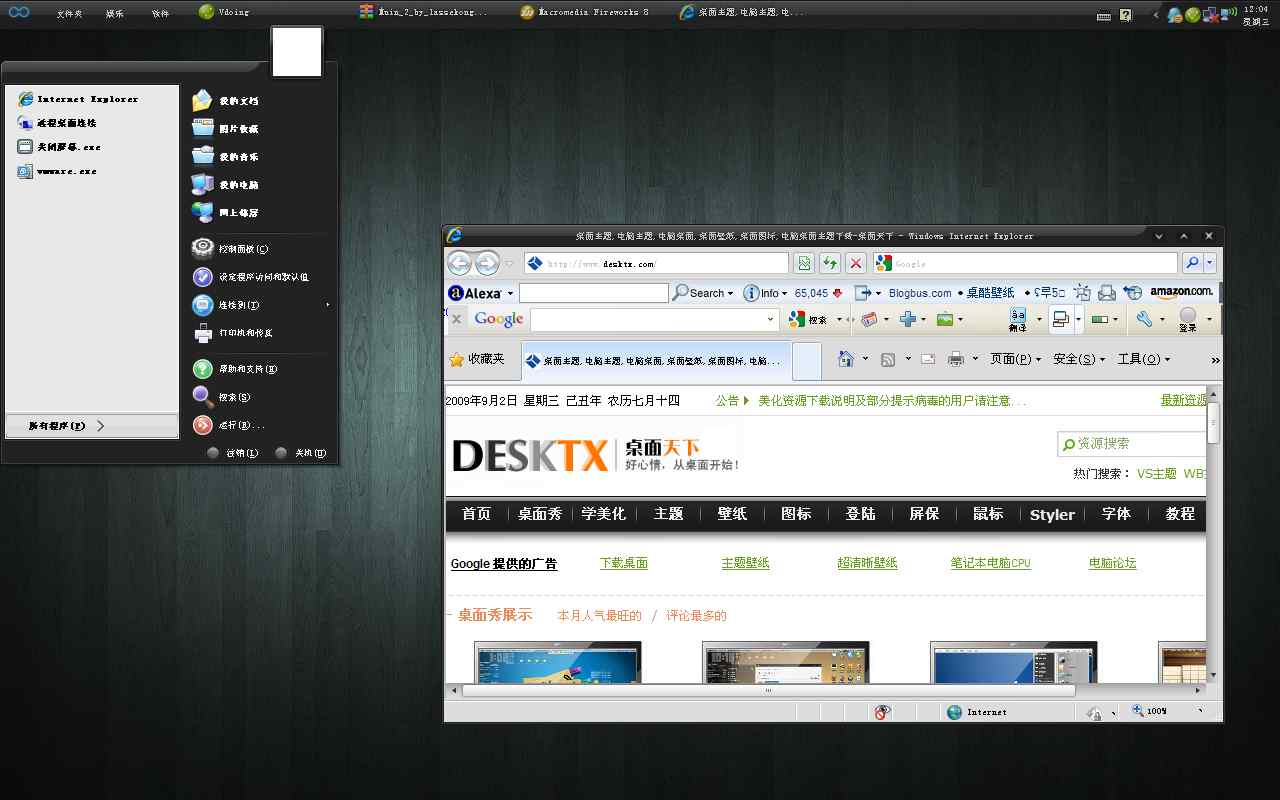Click the Styler nav item on DESKTX
This screenshot has width=1280, height=800.
click(x=1052, y=514)
